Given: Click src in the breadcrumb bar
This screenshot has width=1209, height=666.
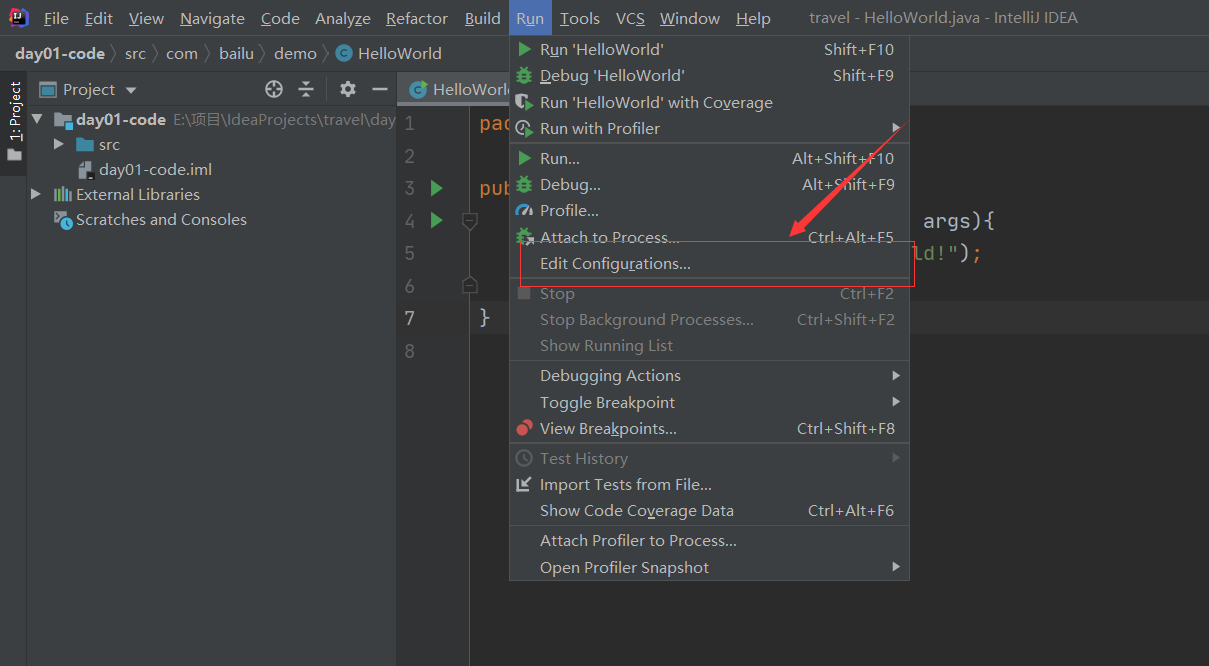Looking at the screenshot, I should pyautogui.click(x=135, y=53).
